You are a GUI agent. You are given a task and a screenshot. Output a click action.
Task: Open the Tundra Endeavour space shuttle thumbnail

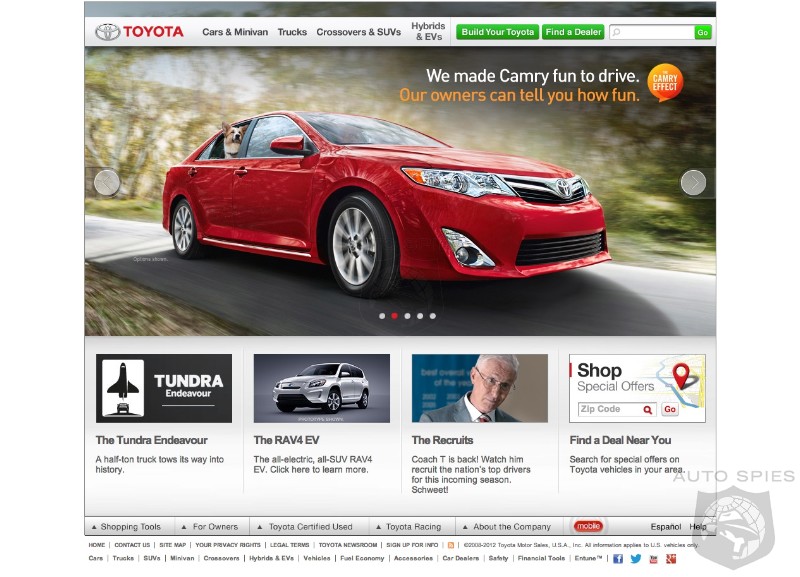pyautogui.click(x=164, y=388)
